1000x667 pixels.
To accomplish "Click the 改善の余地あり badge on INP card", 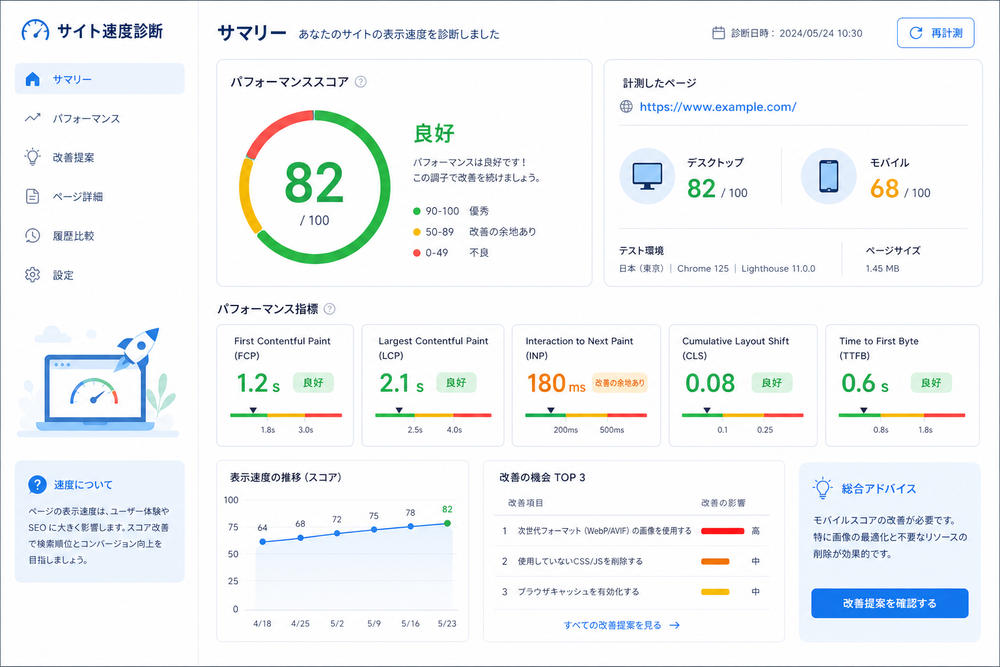I will click(620, 383).
